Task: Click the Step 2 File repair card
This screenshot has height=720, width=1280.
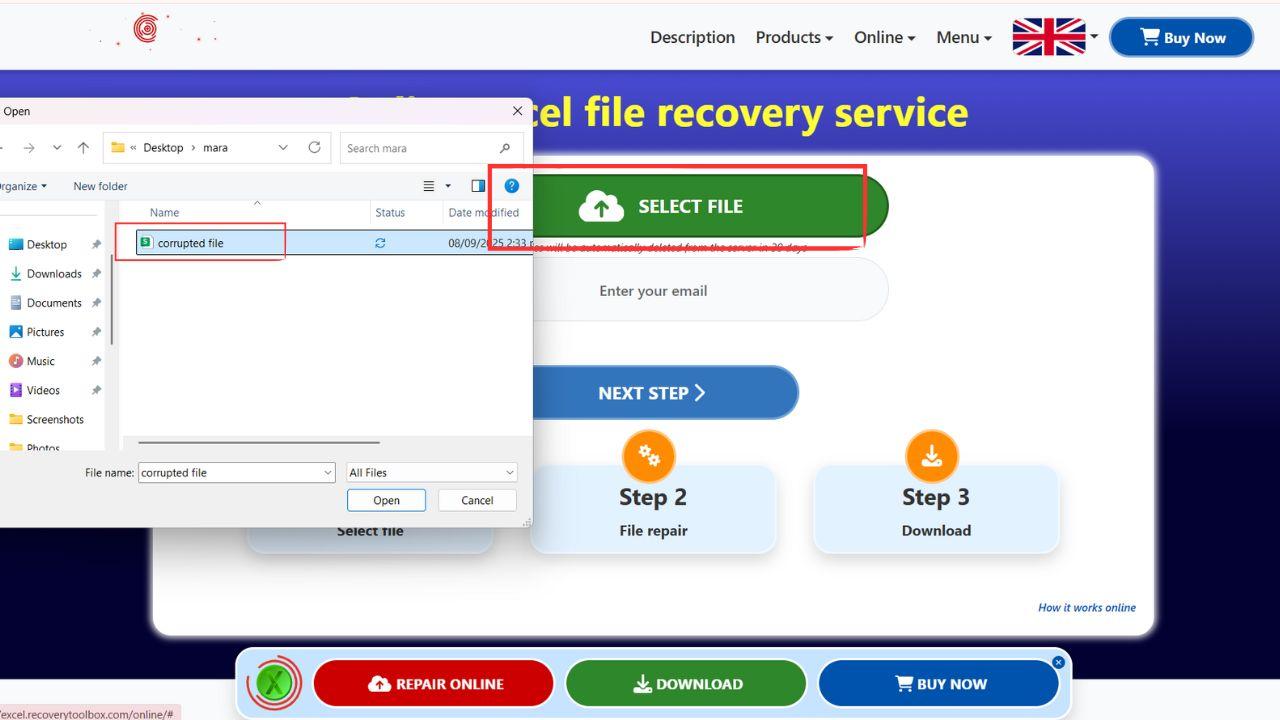Action: (653, 508)
